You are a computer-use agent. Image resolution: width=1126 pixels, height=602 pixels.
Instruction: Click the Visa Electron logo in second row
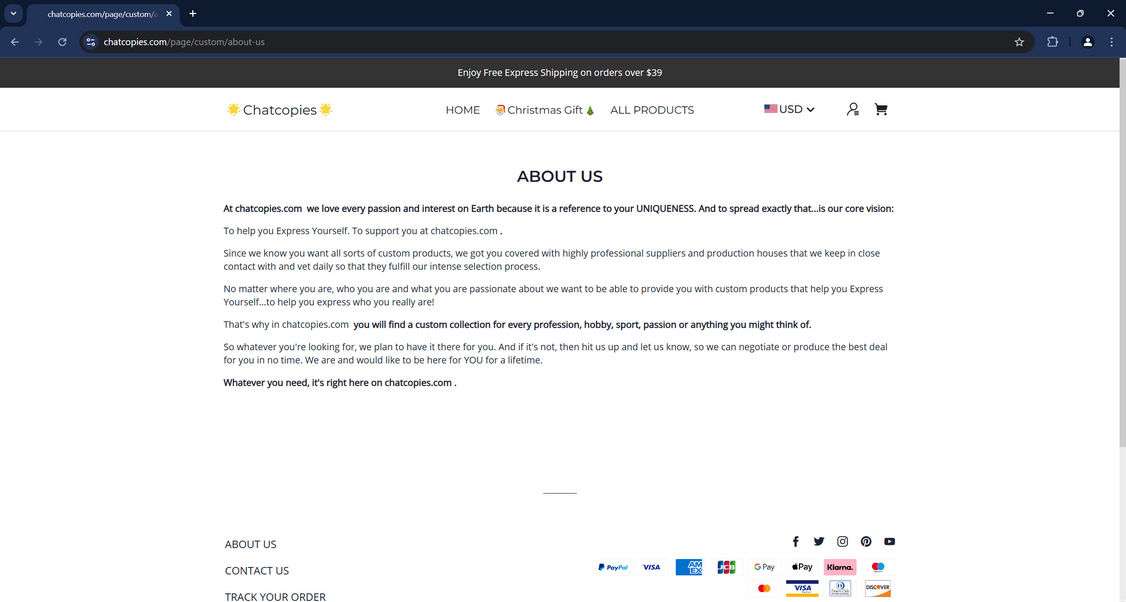(802, 588)
